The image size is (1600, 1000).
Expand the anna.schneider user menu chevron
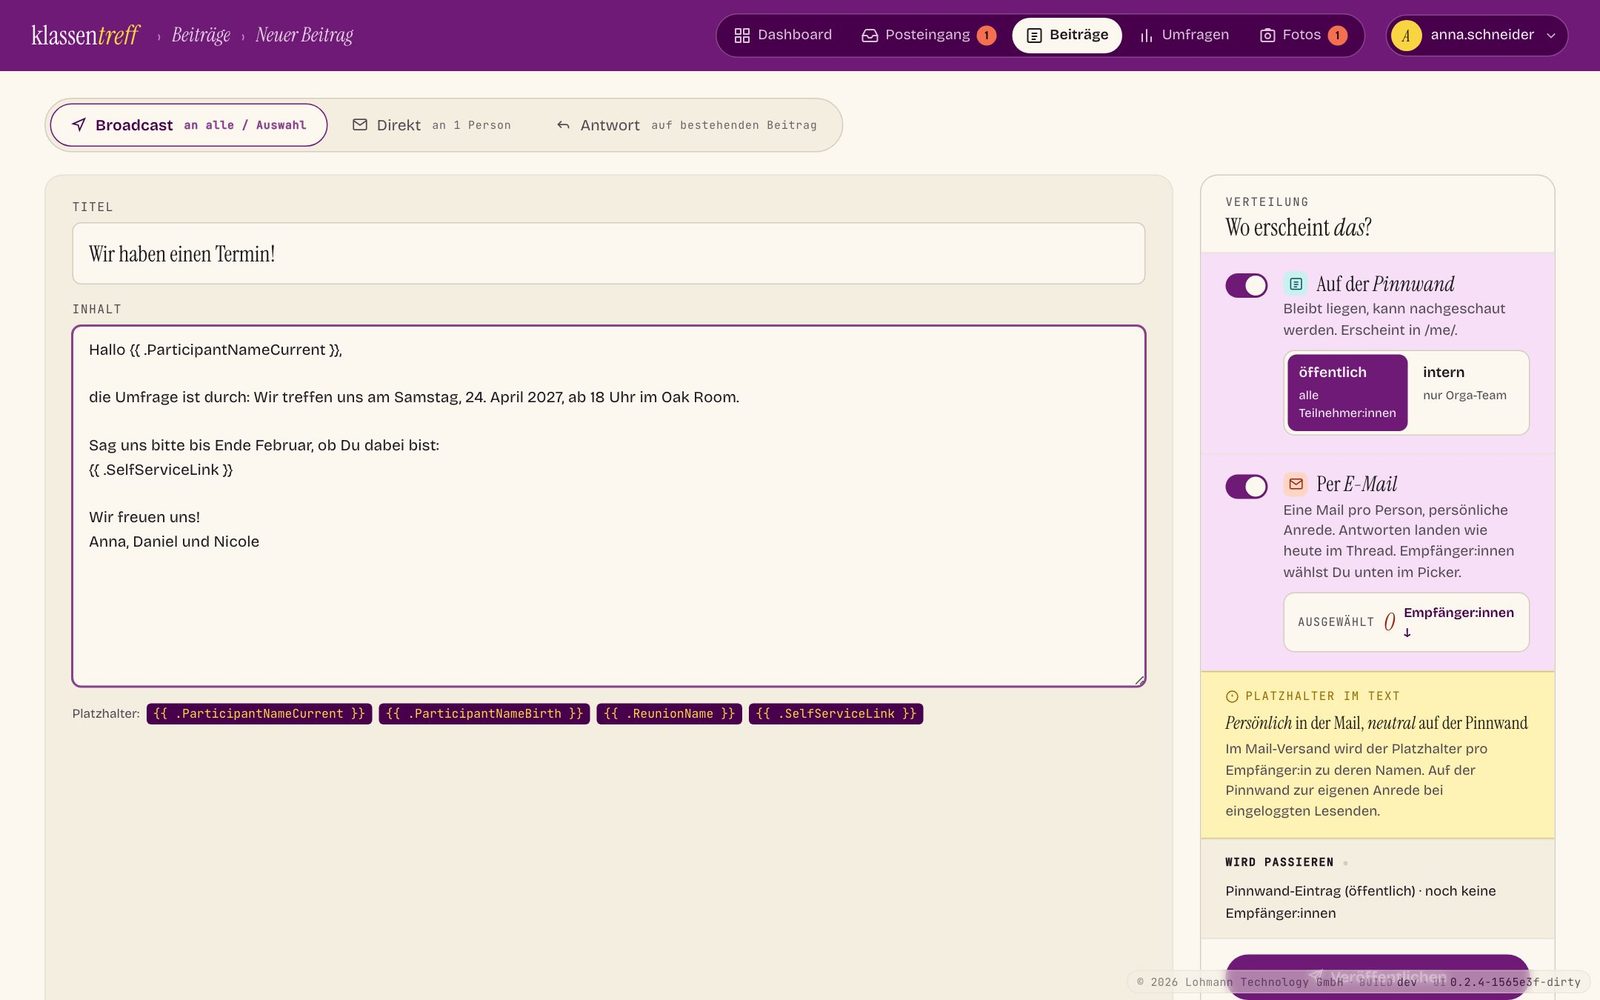(x=1551, y=35)
